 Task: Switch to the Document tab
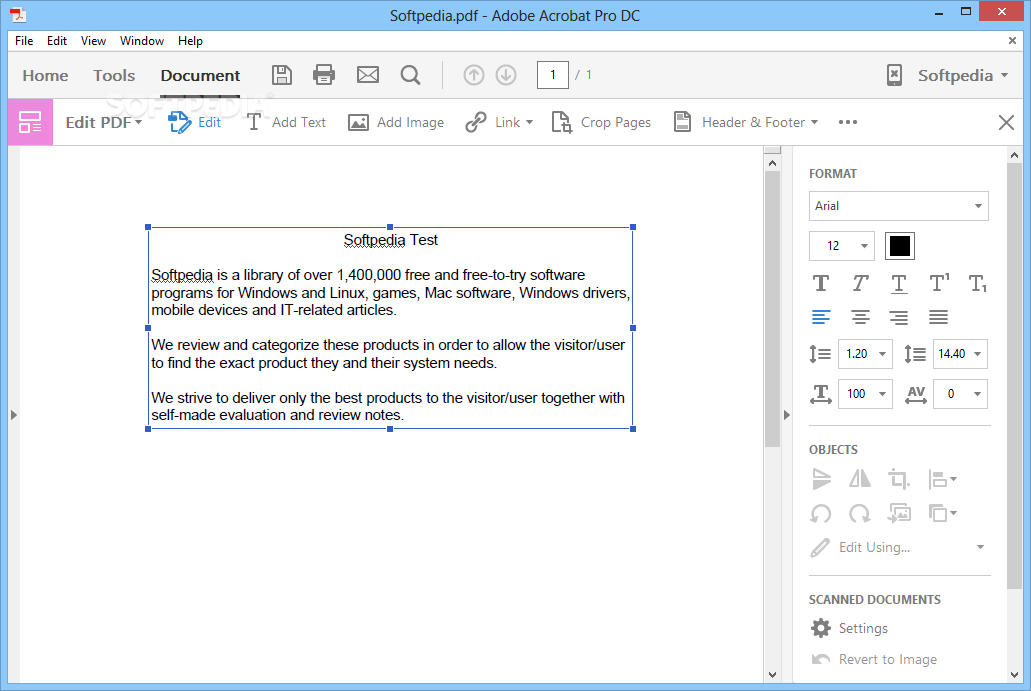tap(201, 76)
